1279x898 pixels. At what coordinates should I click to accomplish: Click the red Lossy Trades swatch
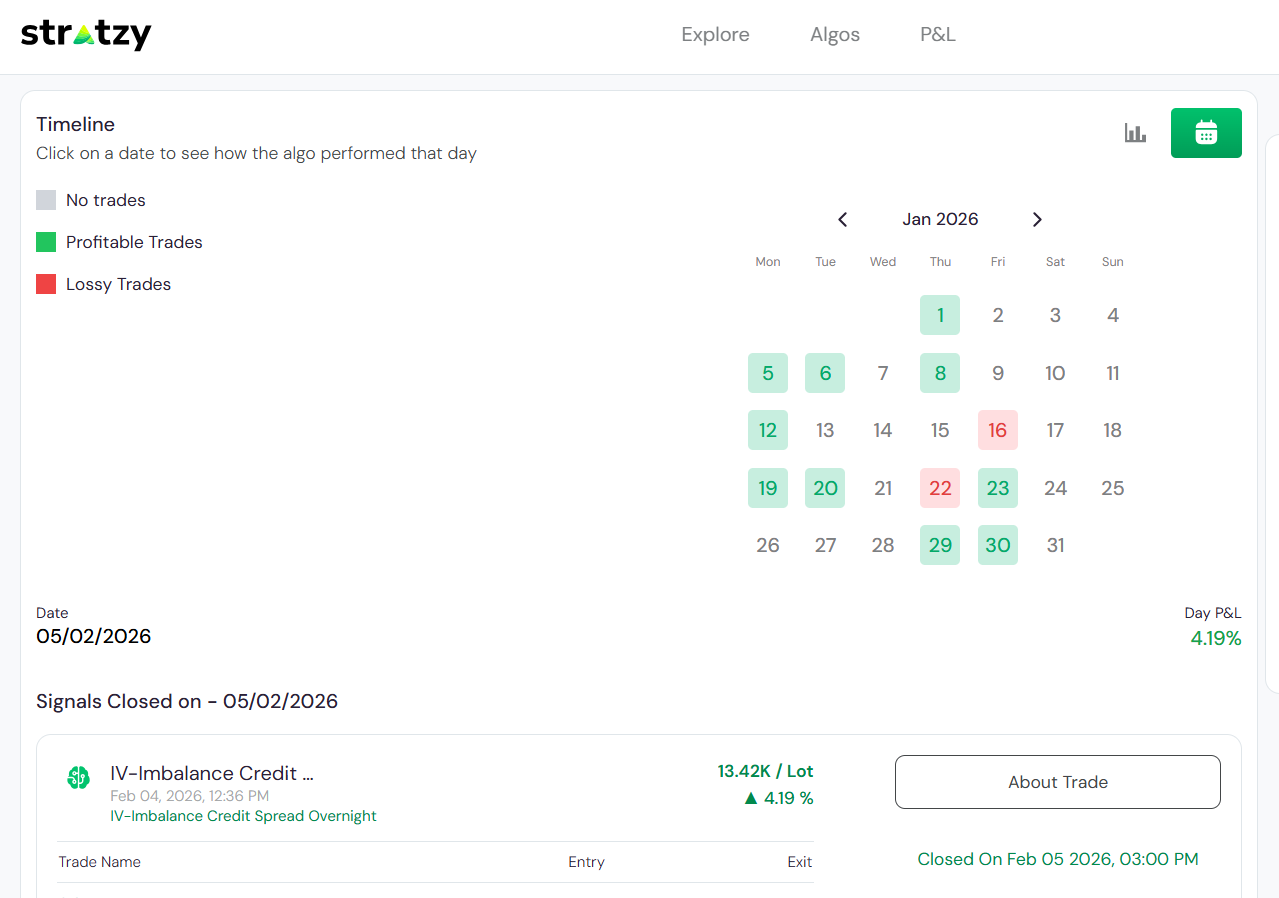(x=46, y=284)
